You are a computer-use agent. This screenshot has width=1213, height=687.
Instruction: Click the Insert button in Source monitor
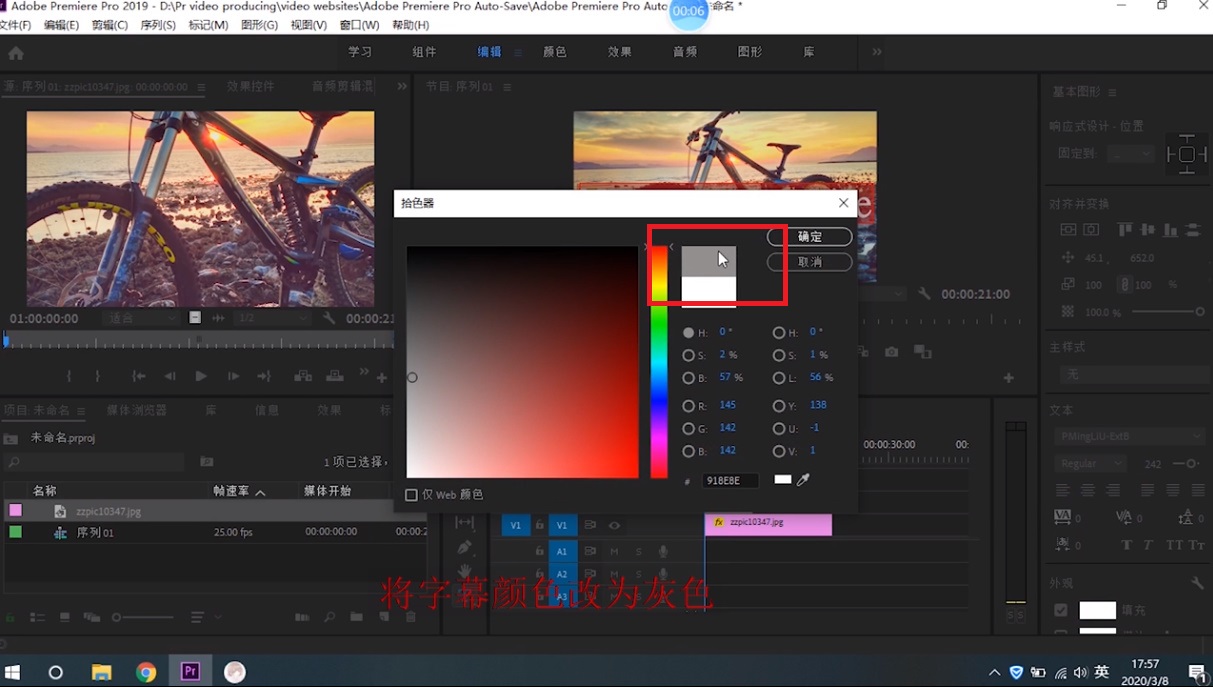pos(302,376)
